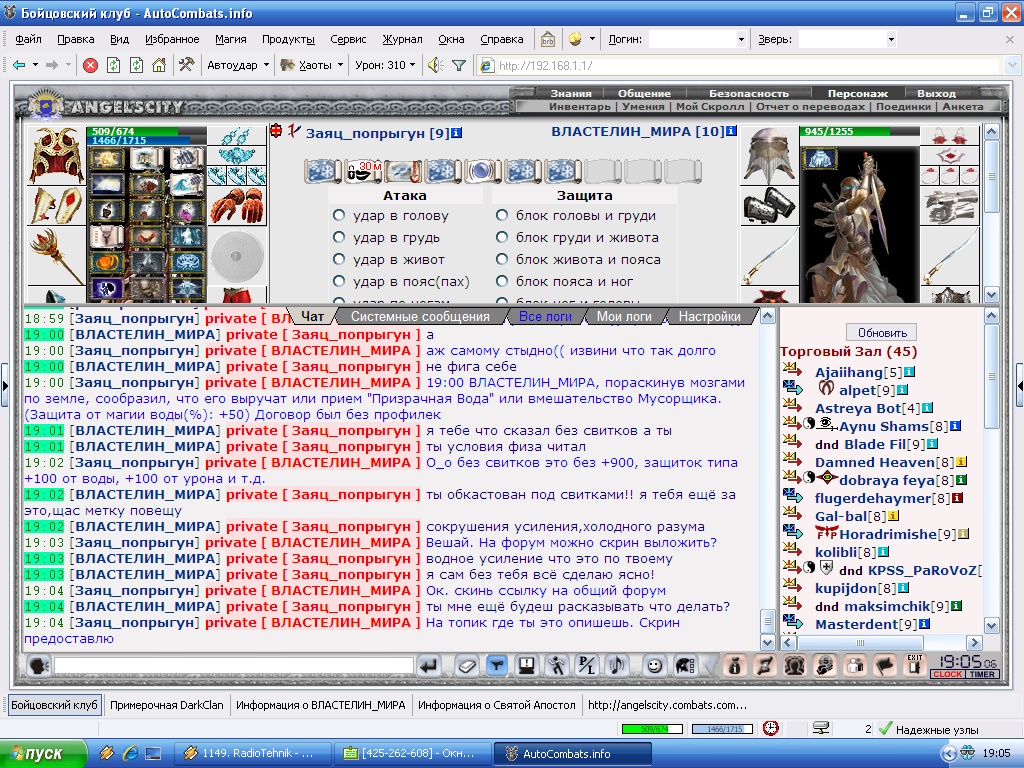
Task: Click the speaker sound icon in toolbar
Action: [x=435, y=65]
